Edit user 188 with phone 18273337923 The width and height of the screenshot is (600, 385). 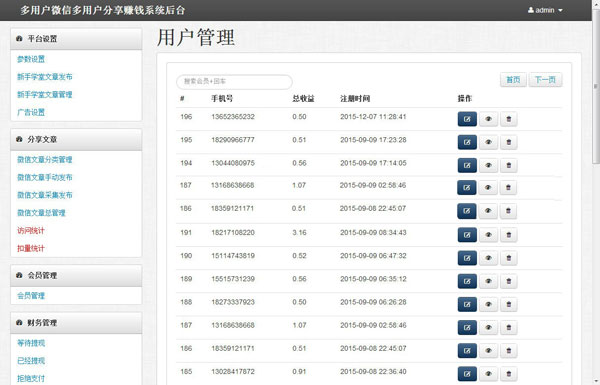pyautogui.click(x=467, y=304)
